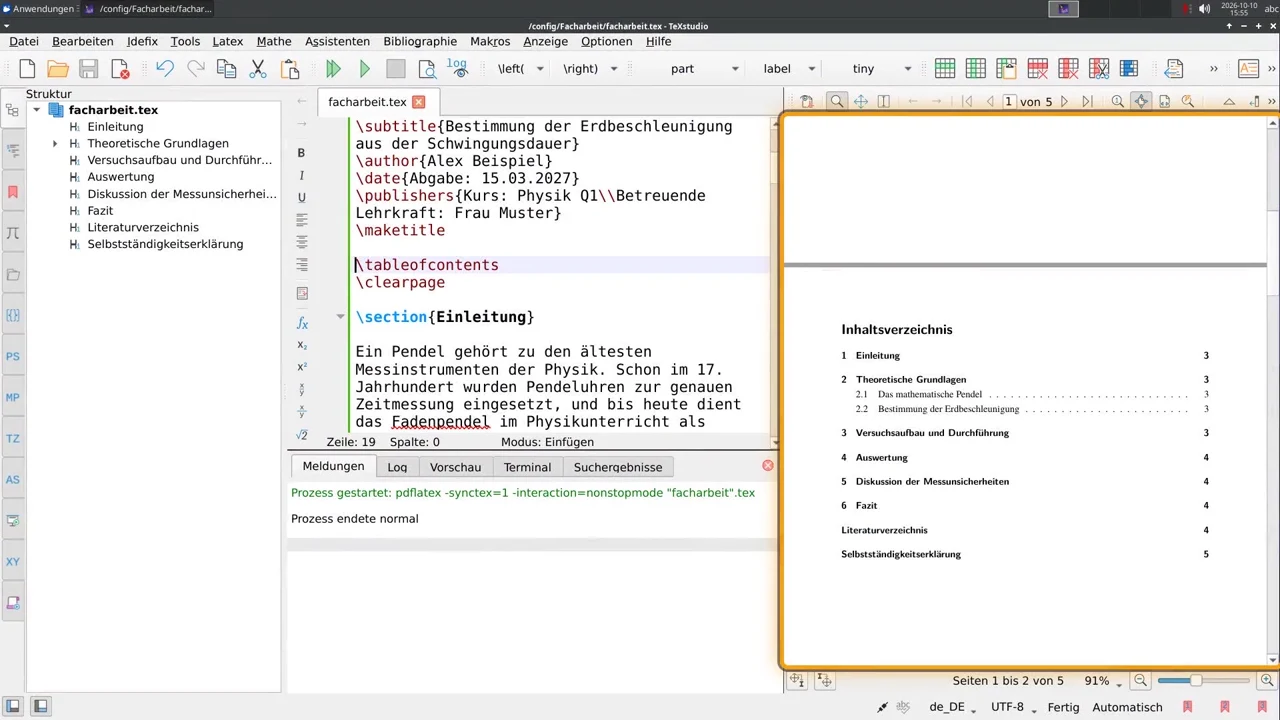Activate the scroll hand tool in PDF viewer
1280x720 pixels.
pyautogui.click(x=860, y=101)
